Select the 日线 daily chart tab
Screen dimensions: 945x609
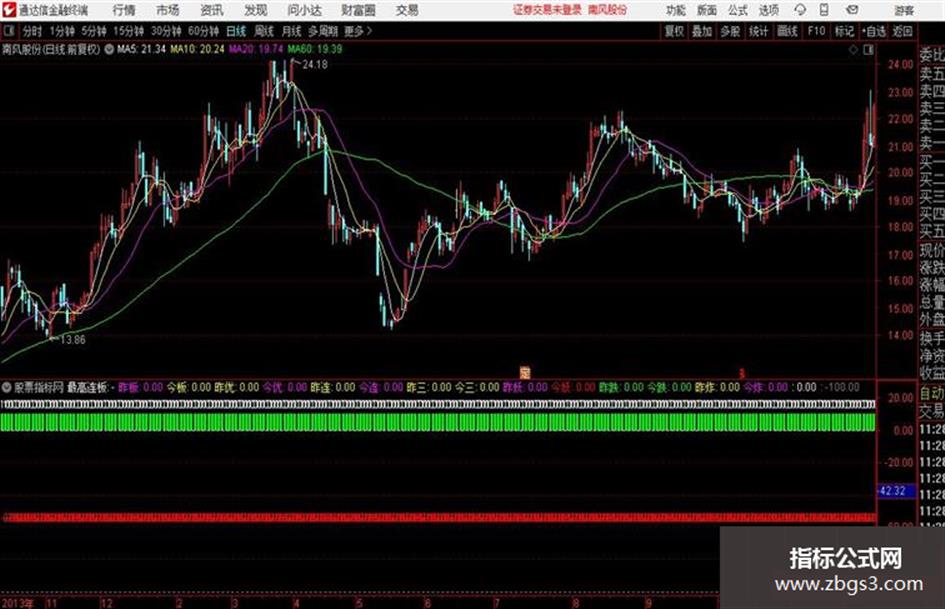coord(236,31)
